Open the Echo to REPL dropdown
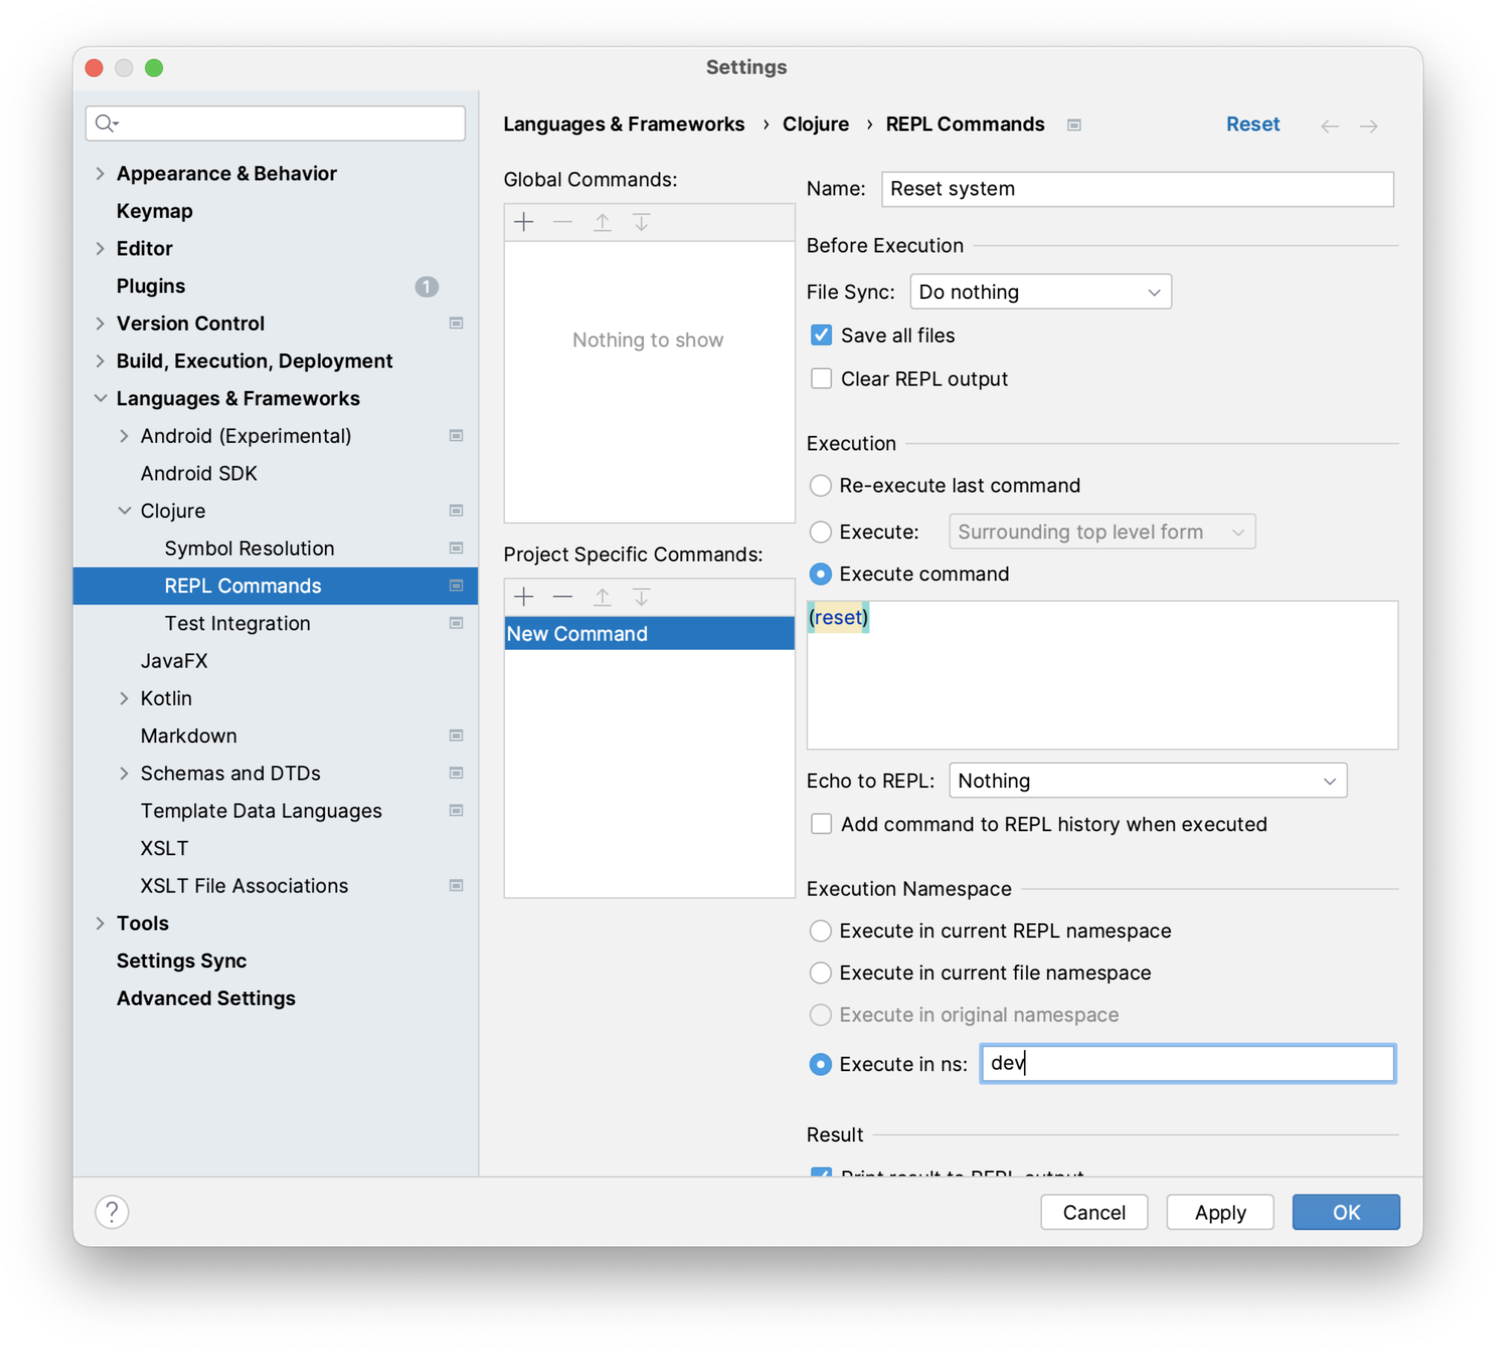The image size is (1496, 1348). (x=1147, y=781)
